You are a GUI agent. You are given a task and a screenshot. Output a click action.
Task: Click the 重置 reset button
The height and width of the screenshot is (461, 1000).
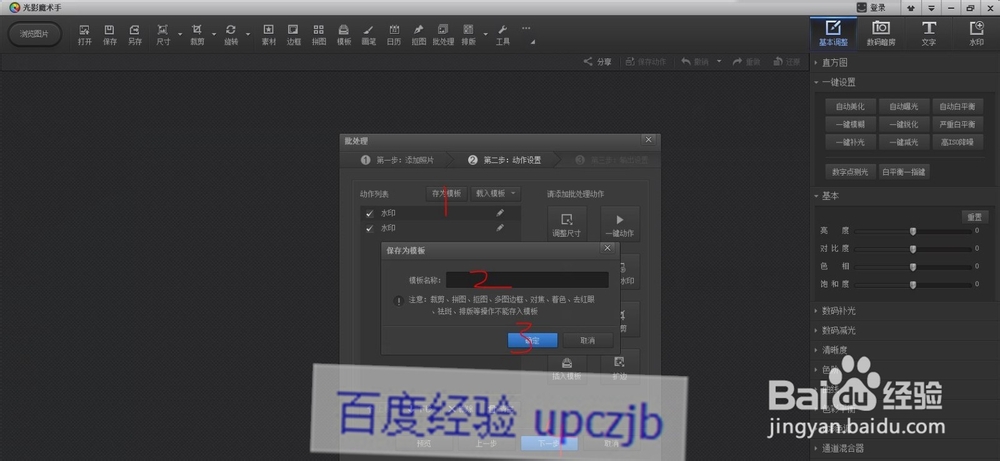975,217
